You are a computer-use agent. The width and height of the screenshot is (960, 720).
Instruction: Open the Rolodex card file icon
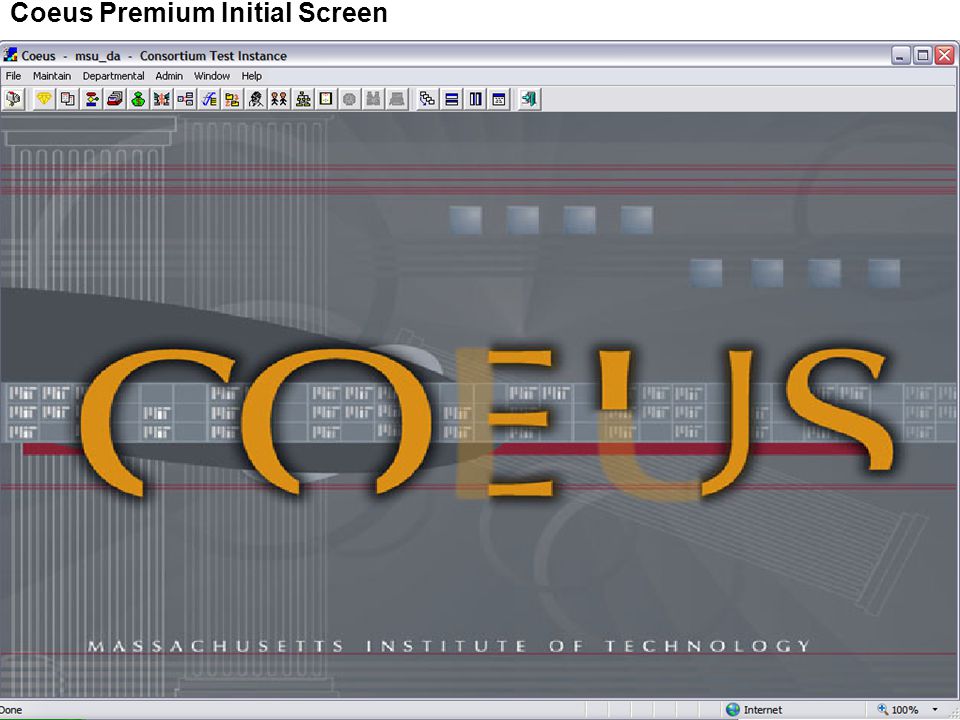pyautogui.click(x=114, y=99)
